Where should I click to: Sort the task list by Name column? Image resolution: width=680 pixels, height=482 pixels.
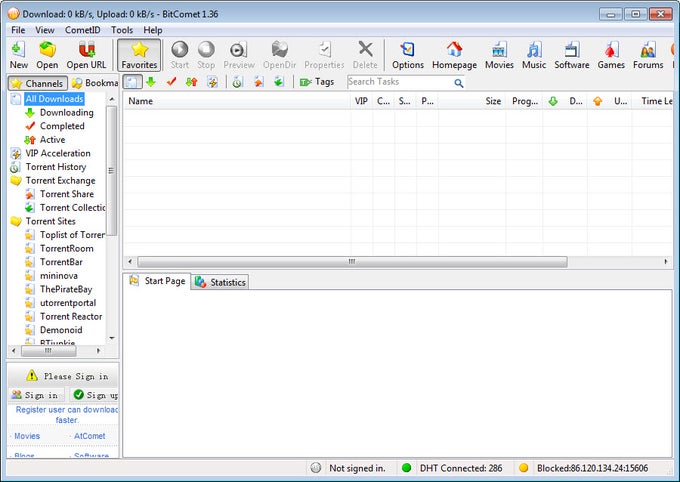236,101
